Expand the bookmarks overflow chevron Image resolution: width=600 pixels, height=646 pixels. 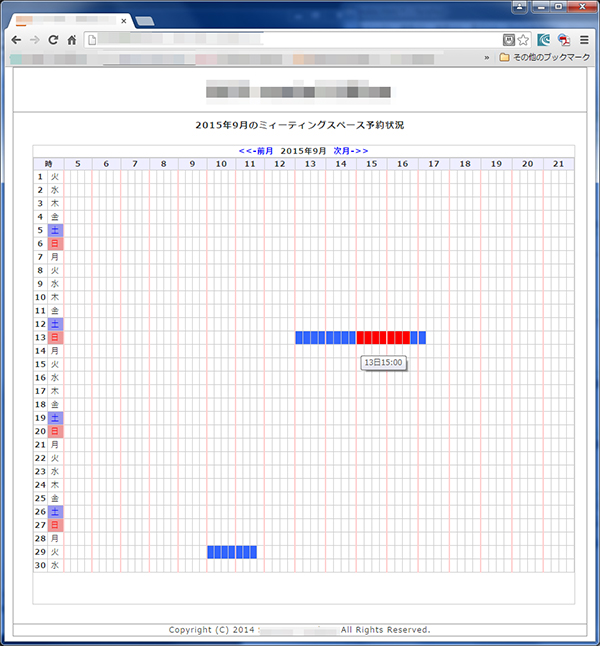[486, 58]
